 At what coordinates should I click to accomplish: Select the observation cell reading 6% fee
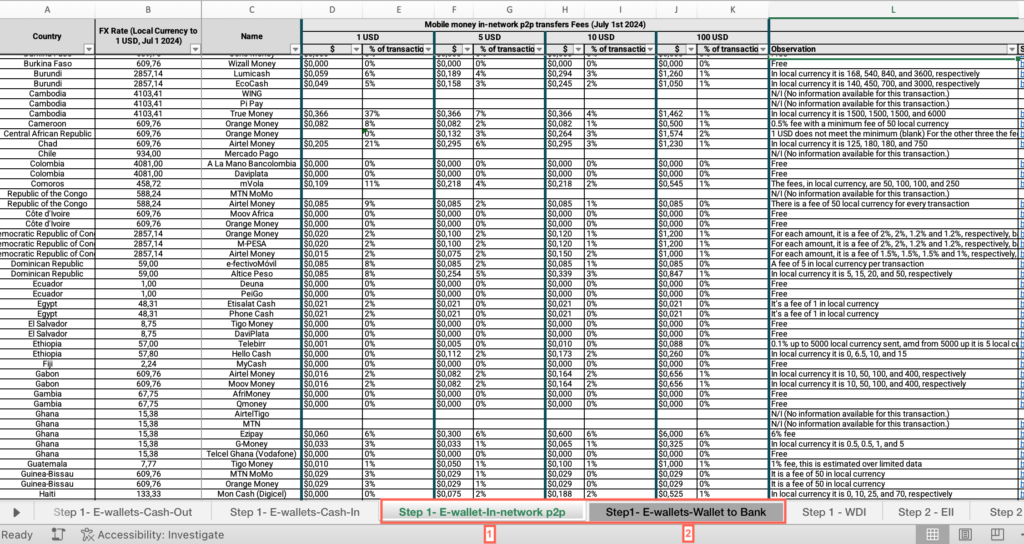(x=893, y=434)
